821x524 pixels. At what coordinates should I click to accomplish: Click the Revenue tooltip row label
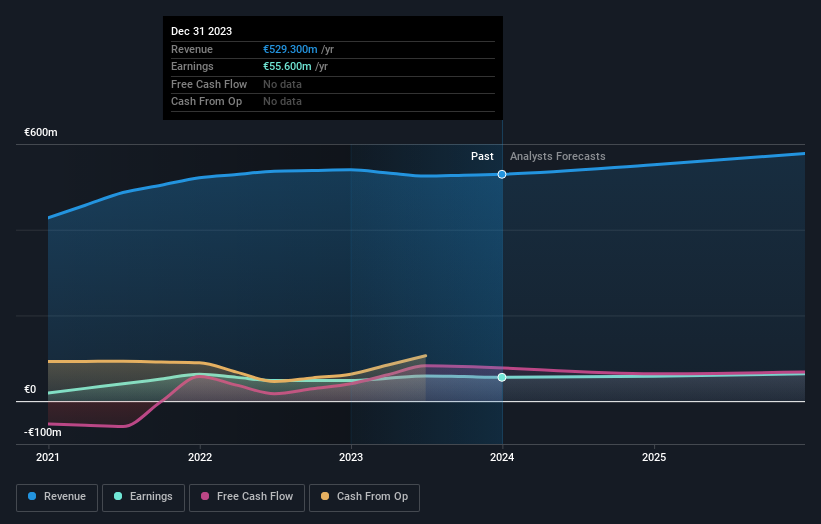pyautogui.click(x=192, y=49)
